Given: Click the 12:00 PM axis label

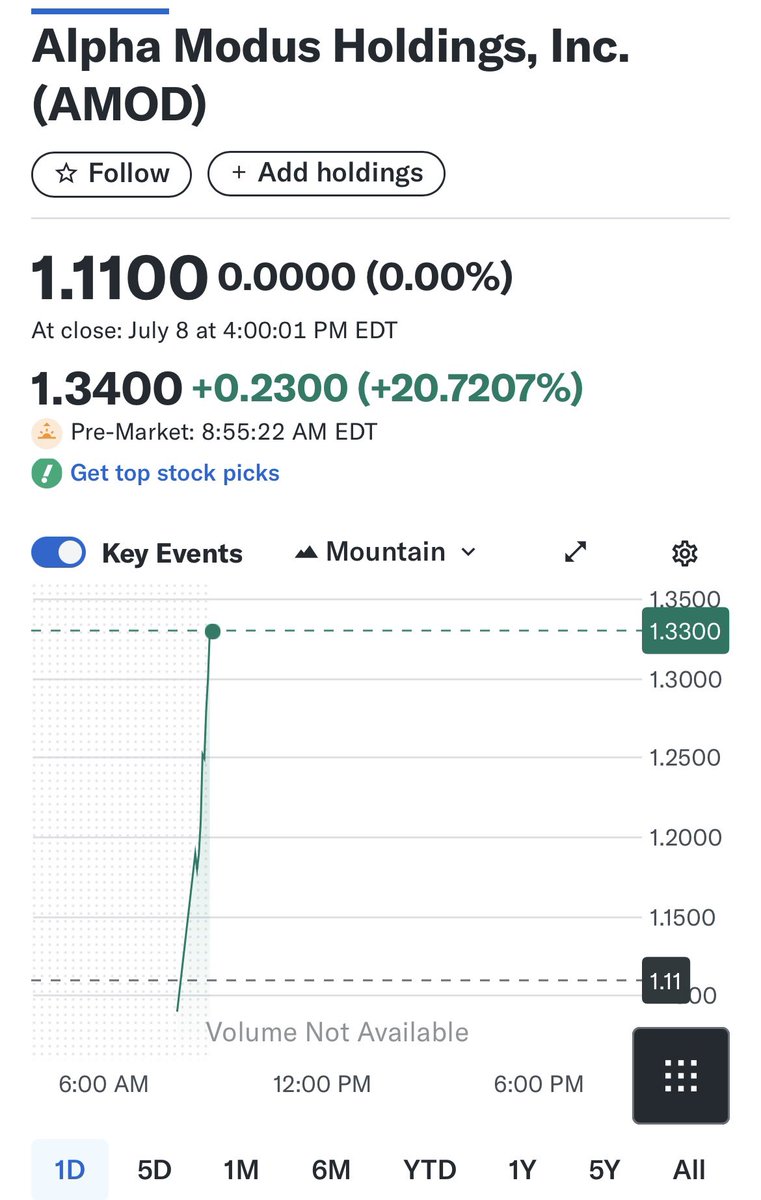Looking at the screenshot, I should pyautogui.click(x=322, y=1084).
